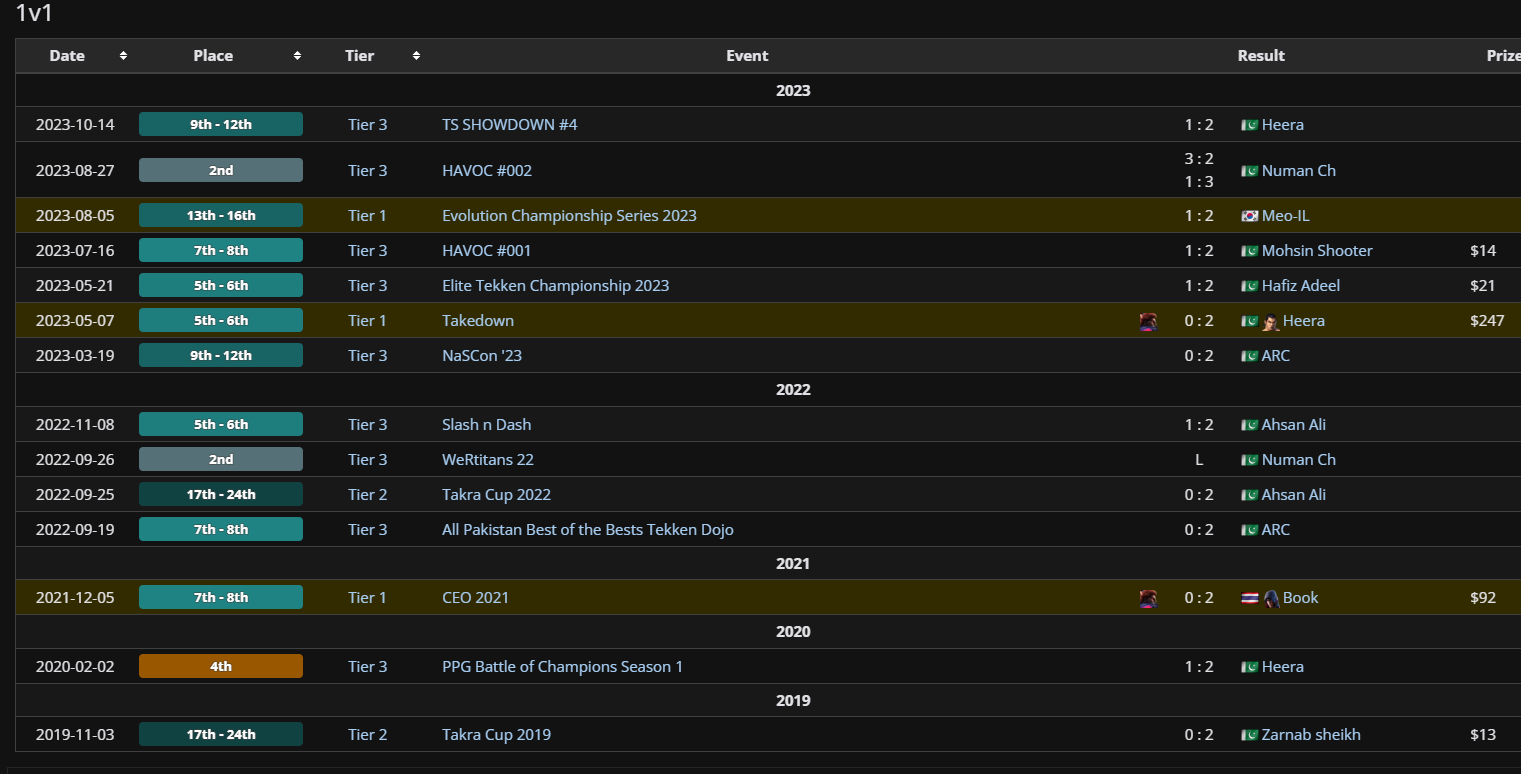Screen dimensions: 1521x774
Task: Open the WeRtitans 22 event page
Action: [488, 460]
